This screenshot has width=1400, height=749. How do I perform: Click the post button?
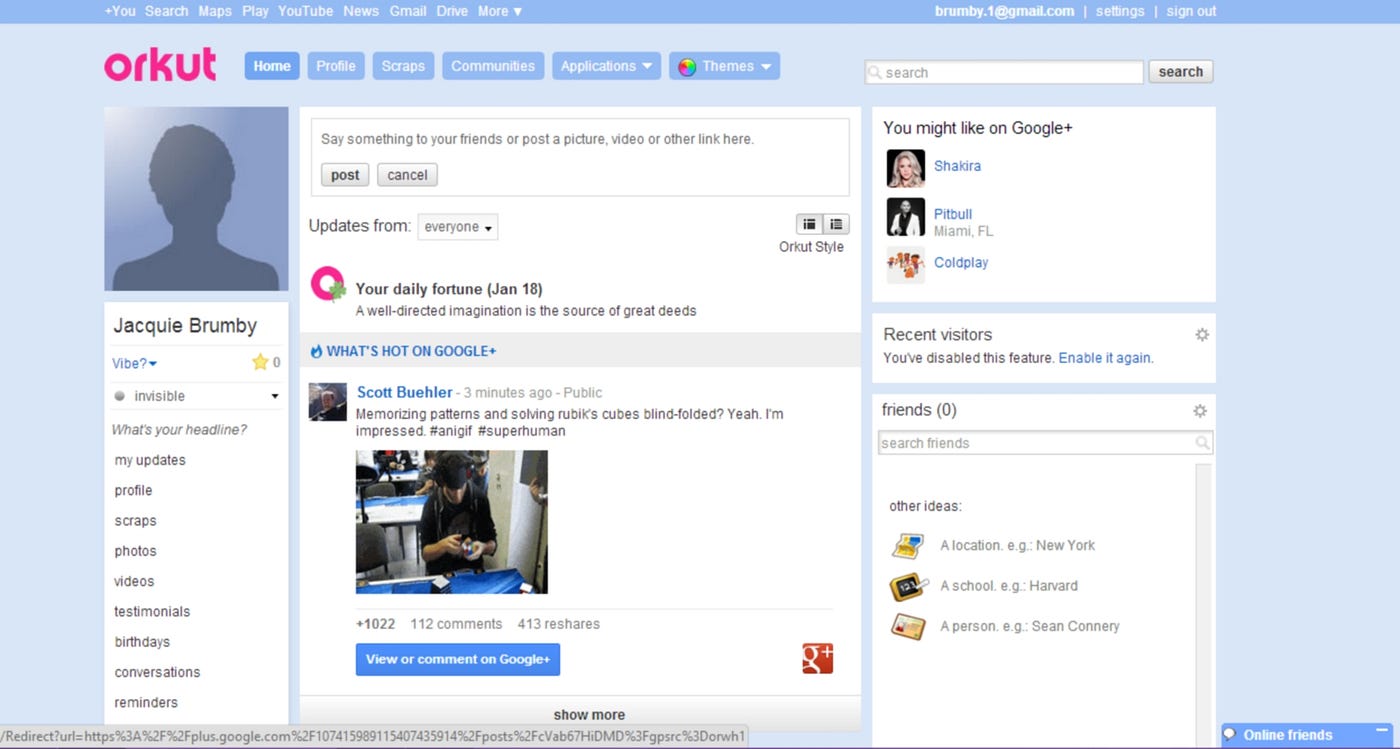(344, 174)
